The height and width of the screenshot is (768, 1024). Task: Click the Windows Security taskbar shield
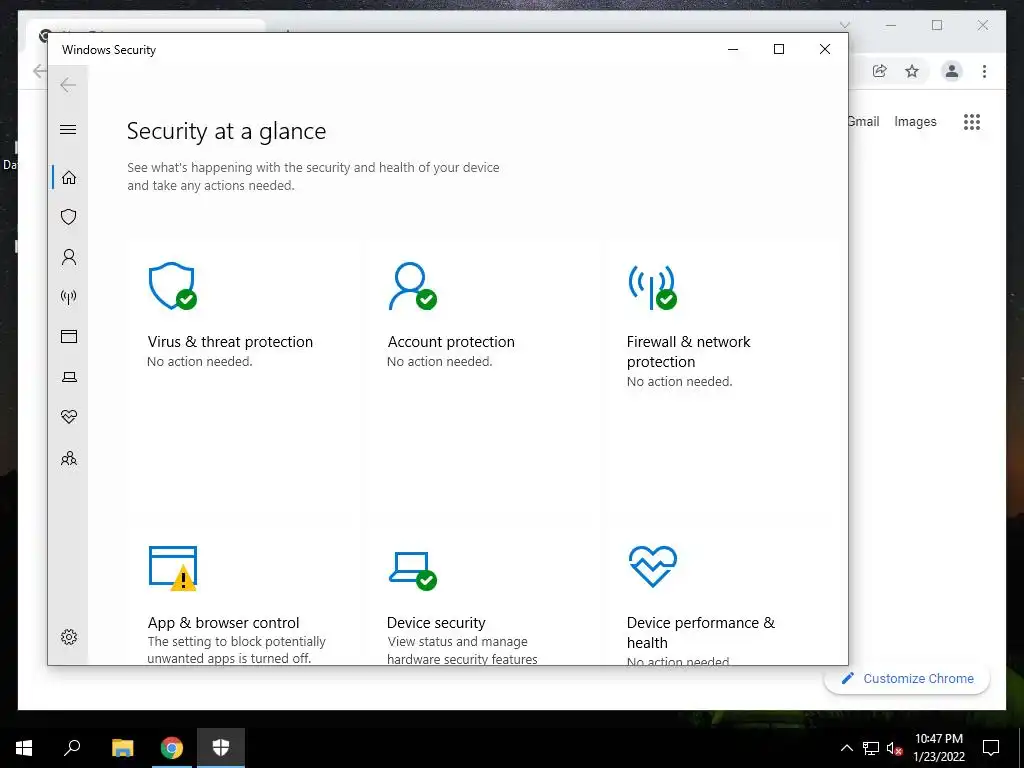click(221, 748)
